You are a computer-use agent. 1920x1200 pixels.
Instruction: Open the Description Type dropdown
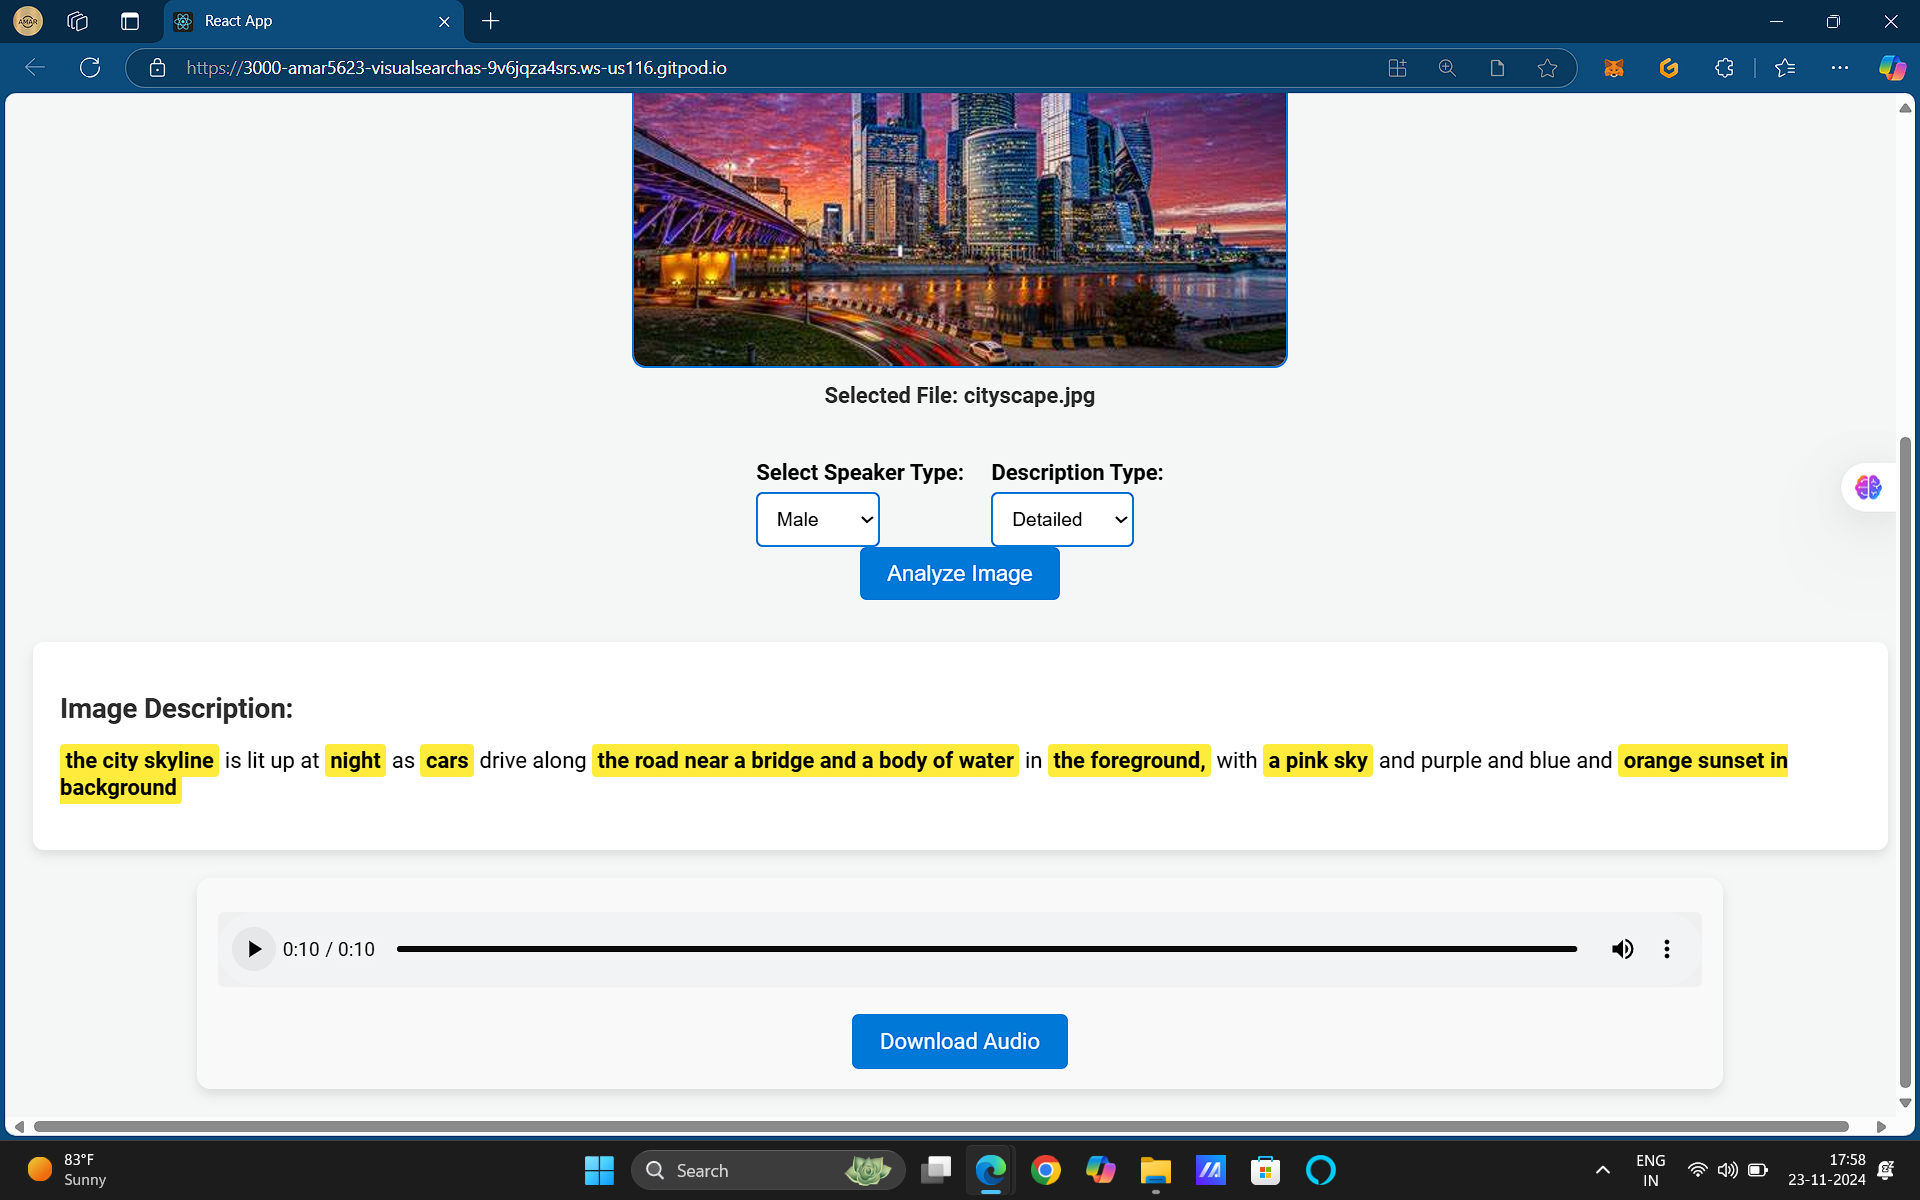click(x=1061, y=519)
